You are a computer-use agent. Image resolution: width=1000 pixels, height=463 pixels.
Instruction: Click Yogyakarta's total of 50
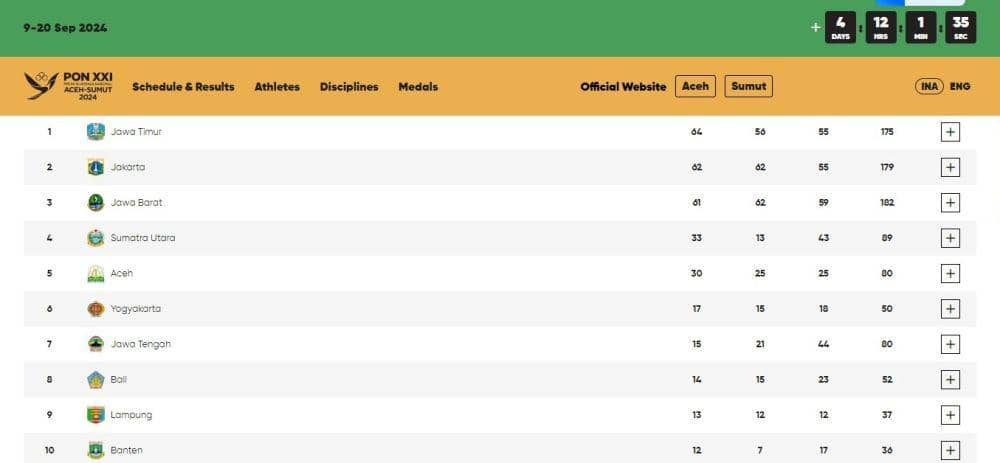coord(886,309)
